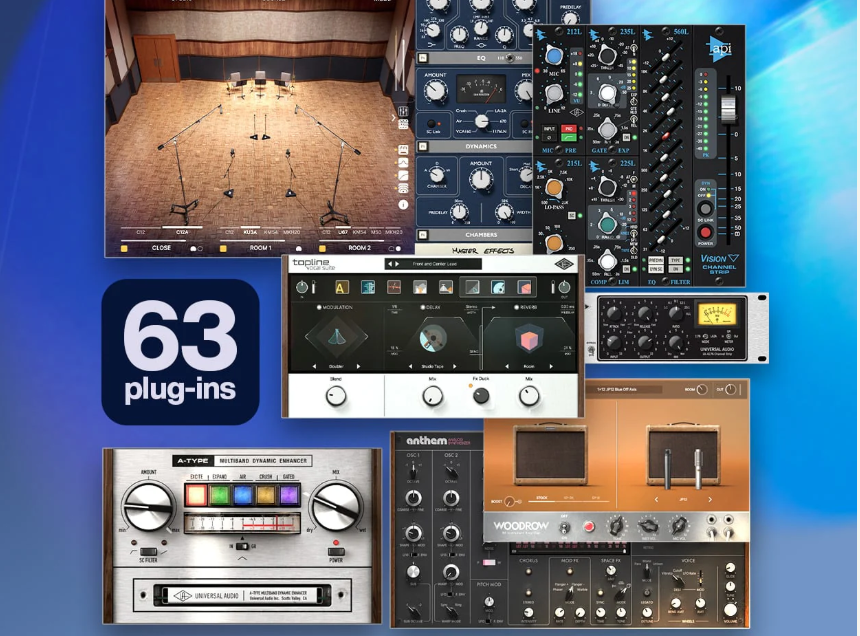Flip the SC Filter switch on A-Type
Viewport: 860px width, 636px height.
point(148,552)
